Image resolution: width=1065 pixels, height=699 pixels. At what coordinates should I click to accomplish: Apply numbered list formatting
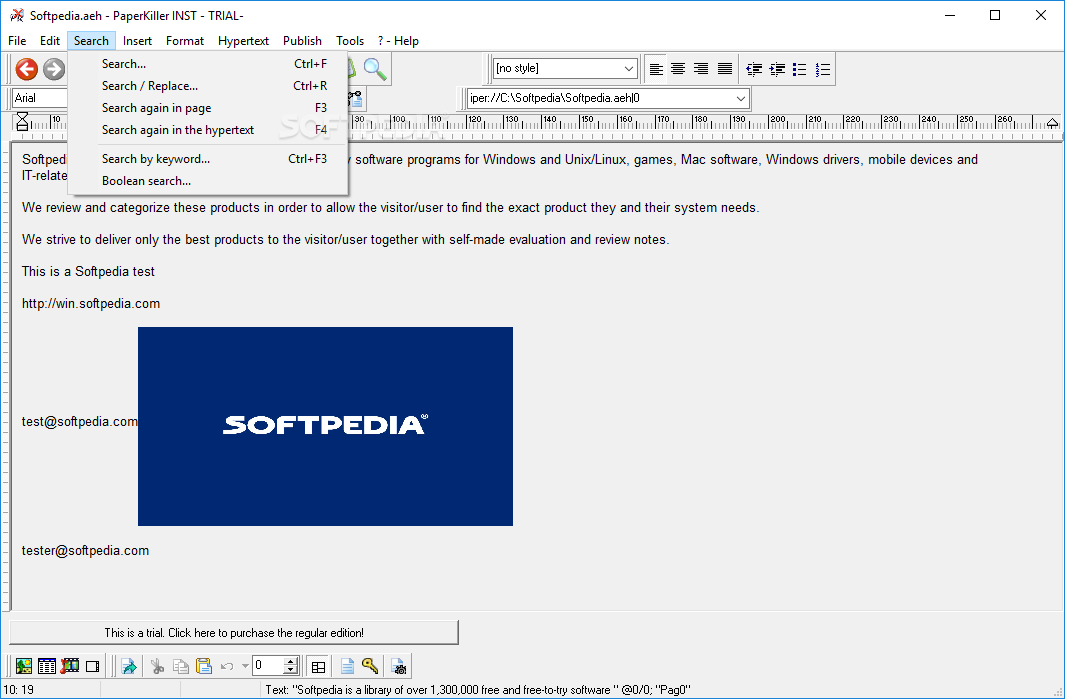tap(823, 69)
